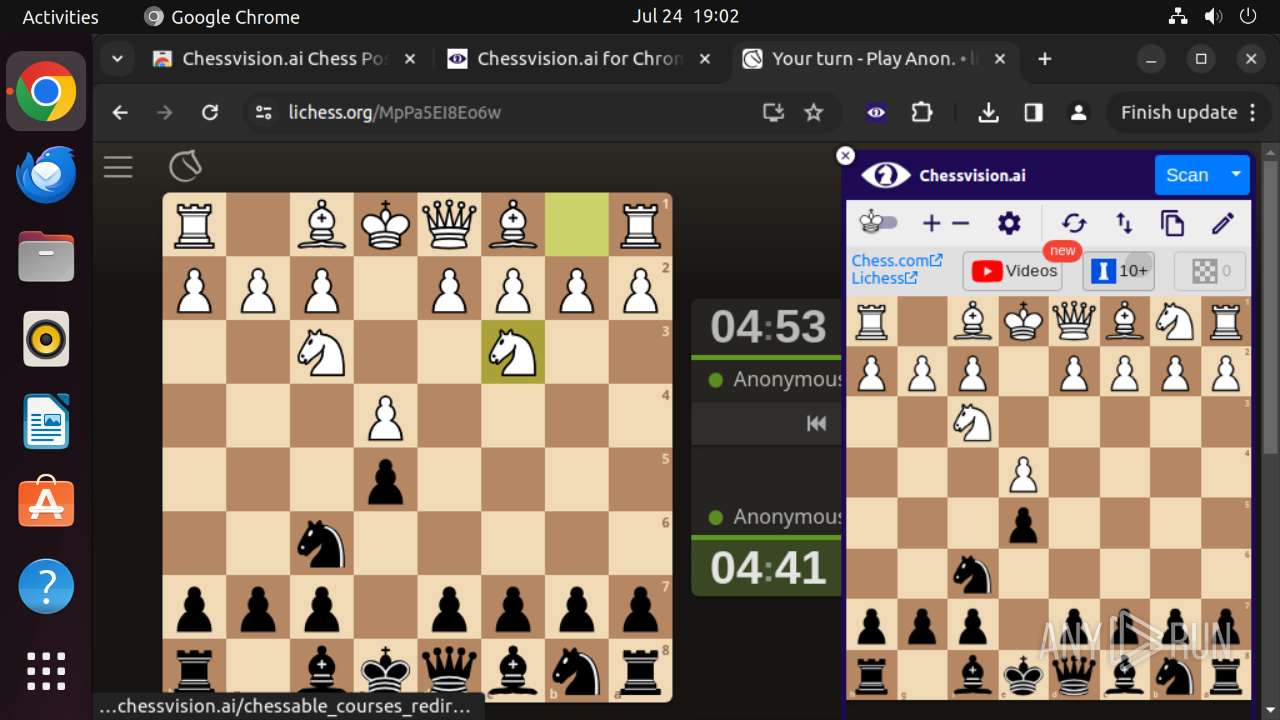Screen dimensions: 1280x720
Task: Open Rhythmbox from the dock
Action: click(x=46, y=339)
